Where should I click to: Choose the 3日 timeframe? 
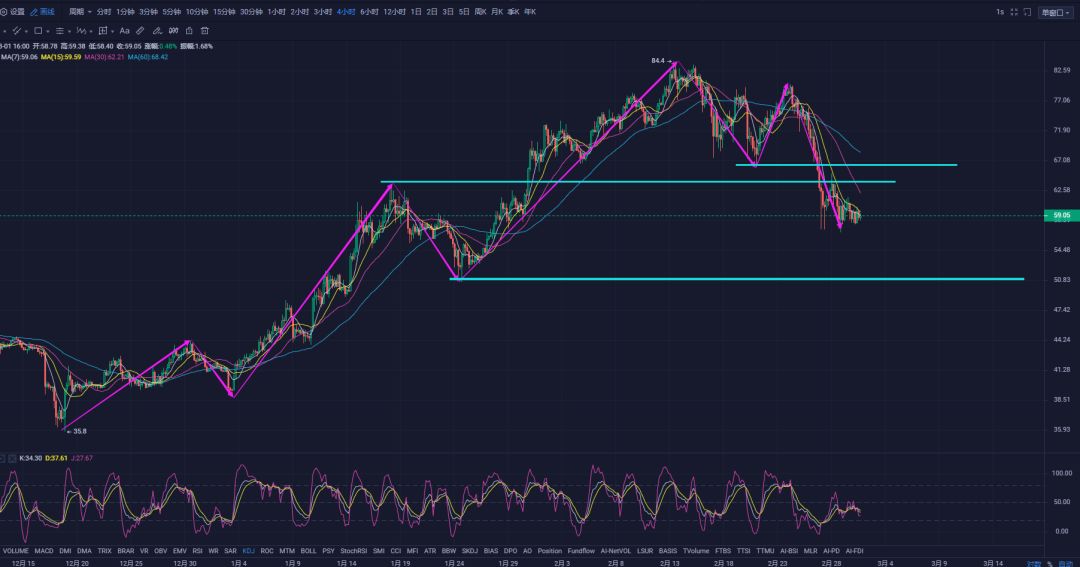[x=448, y=12]
